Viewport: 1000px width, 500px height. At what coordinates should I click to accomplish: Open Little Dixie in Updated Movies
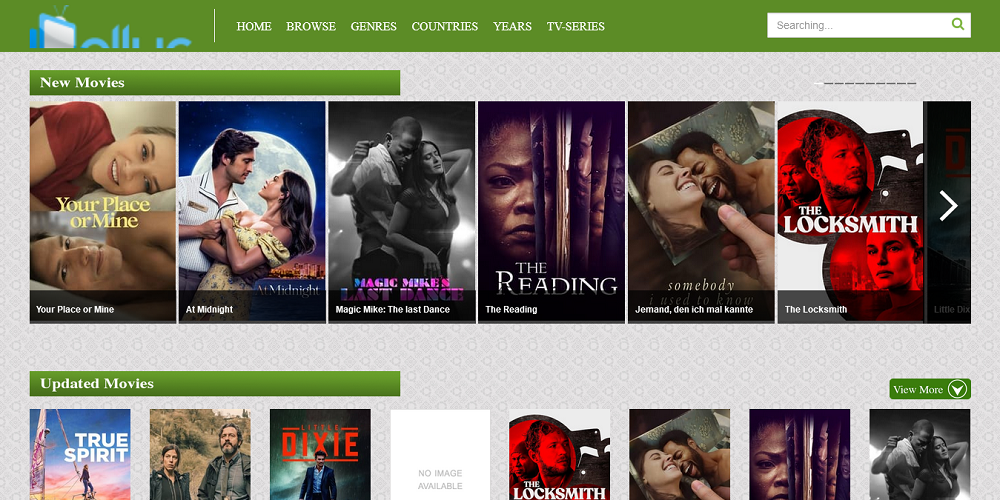(320, 454)
